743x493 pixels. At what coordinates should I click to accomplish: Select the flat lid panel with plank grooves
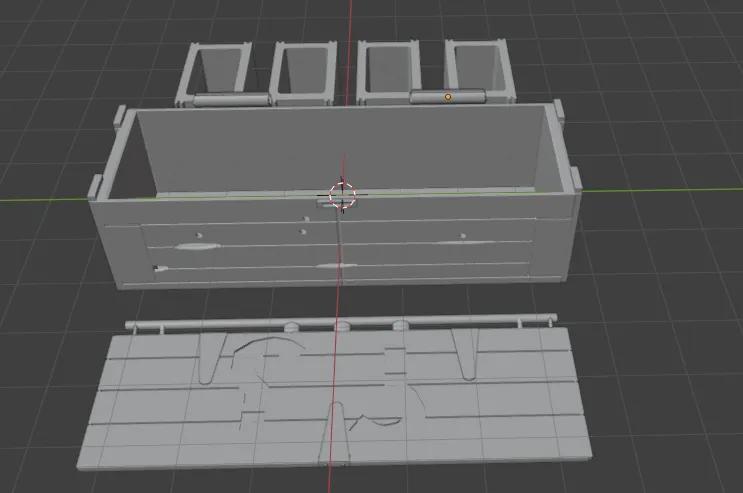point(334,398)
